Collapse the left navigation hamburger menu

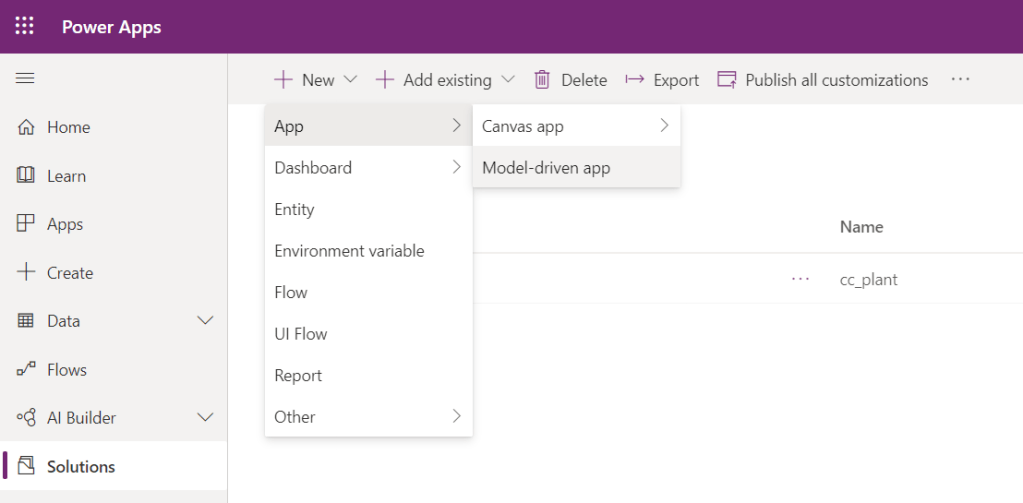pos(25,79)
